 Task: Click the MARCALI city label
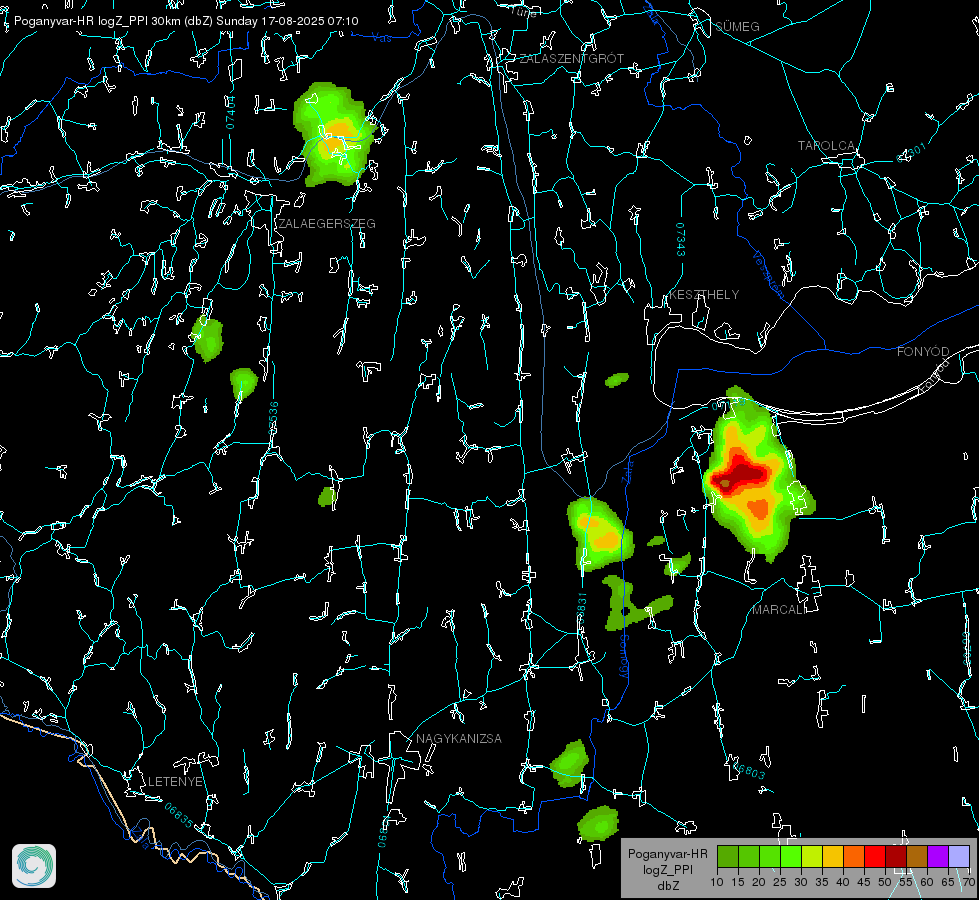pos(779,610)
